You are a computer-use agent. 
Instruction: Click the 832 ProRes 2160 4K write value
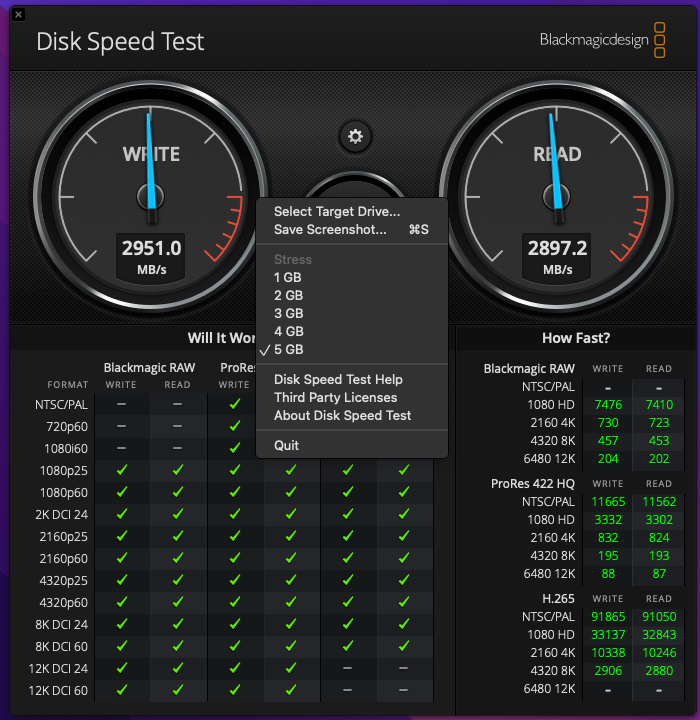click(608, 537)
